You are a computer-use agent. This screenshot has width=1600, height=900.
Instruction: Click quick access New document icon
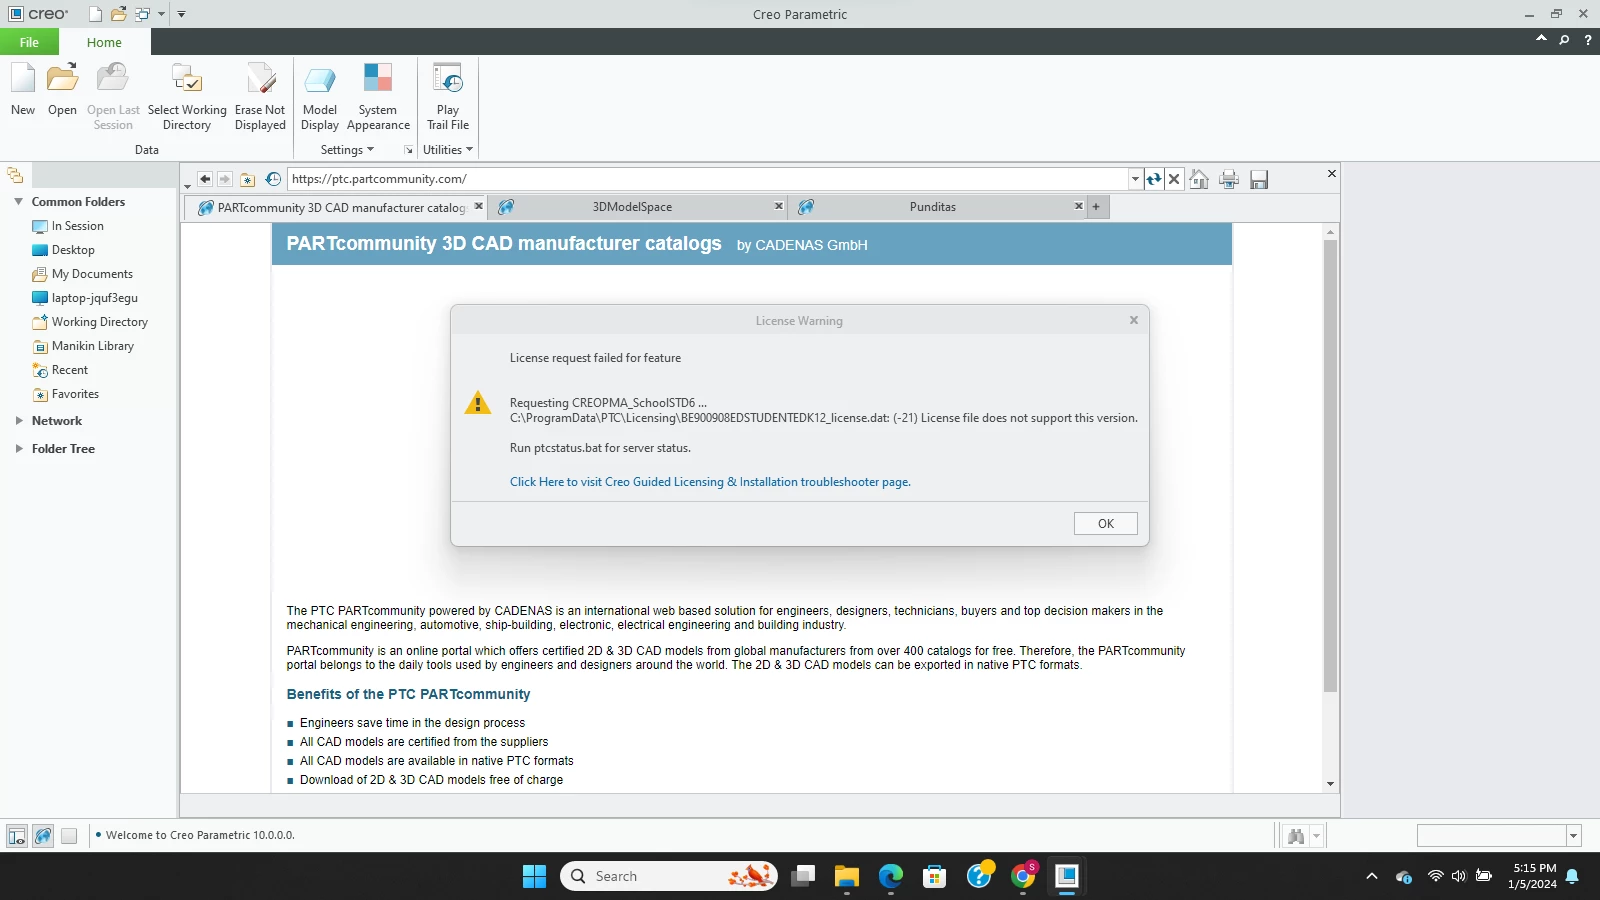click(x=95, y=14)
